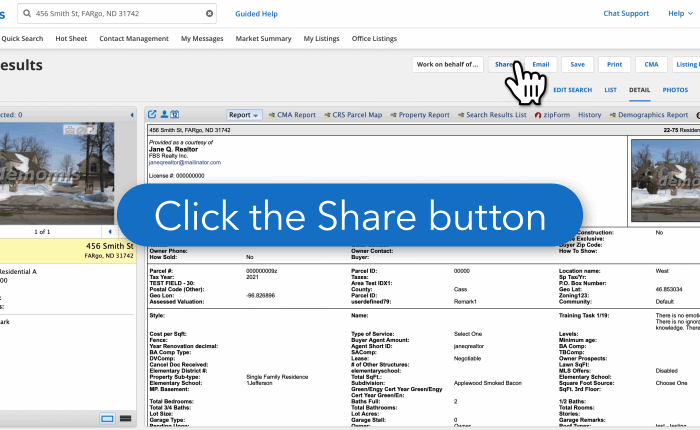Open the zipForm link
700x430 pixels.
[553, 115]
